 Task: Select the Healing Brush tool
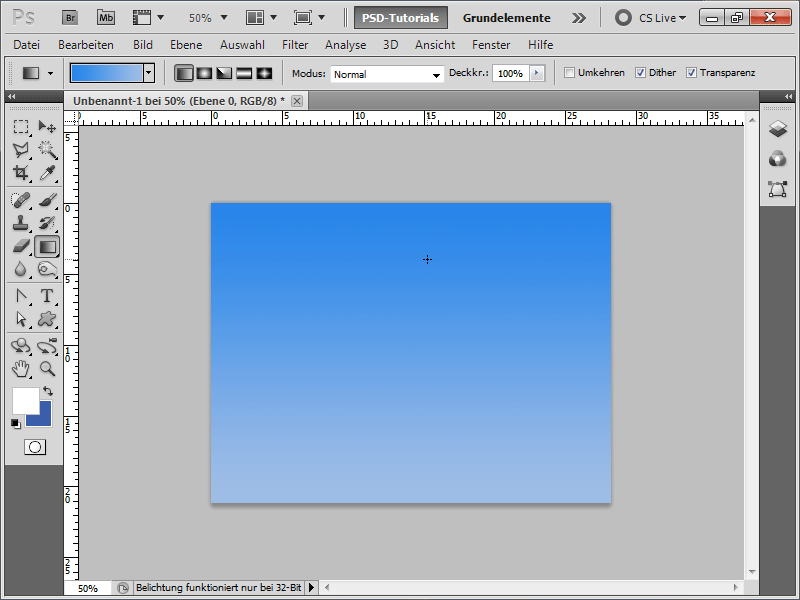click(21, 200)
